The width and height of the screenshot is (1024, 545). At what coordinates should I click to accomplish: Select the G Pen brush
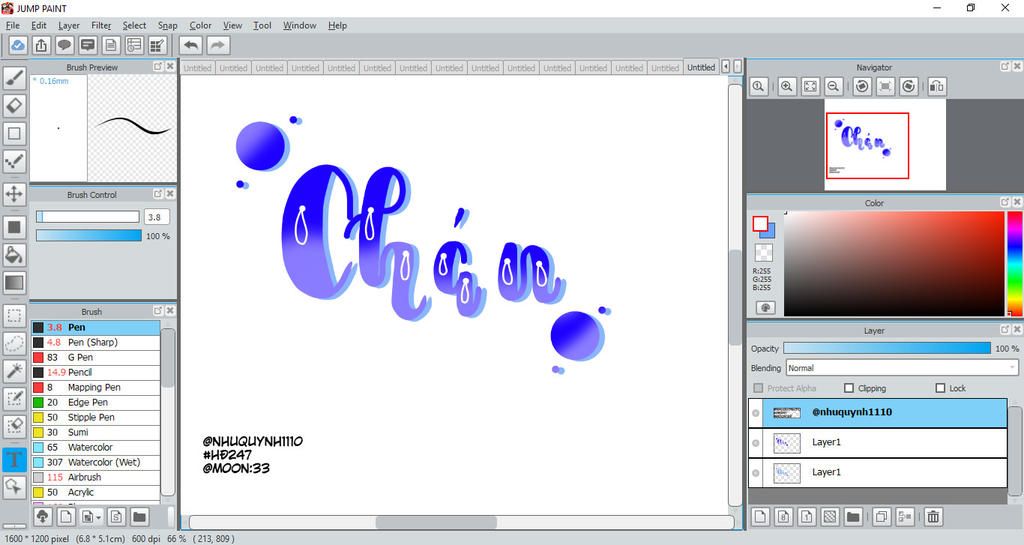click(x=95, y=357)
